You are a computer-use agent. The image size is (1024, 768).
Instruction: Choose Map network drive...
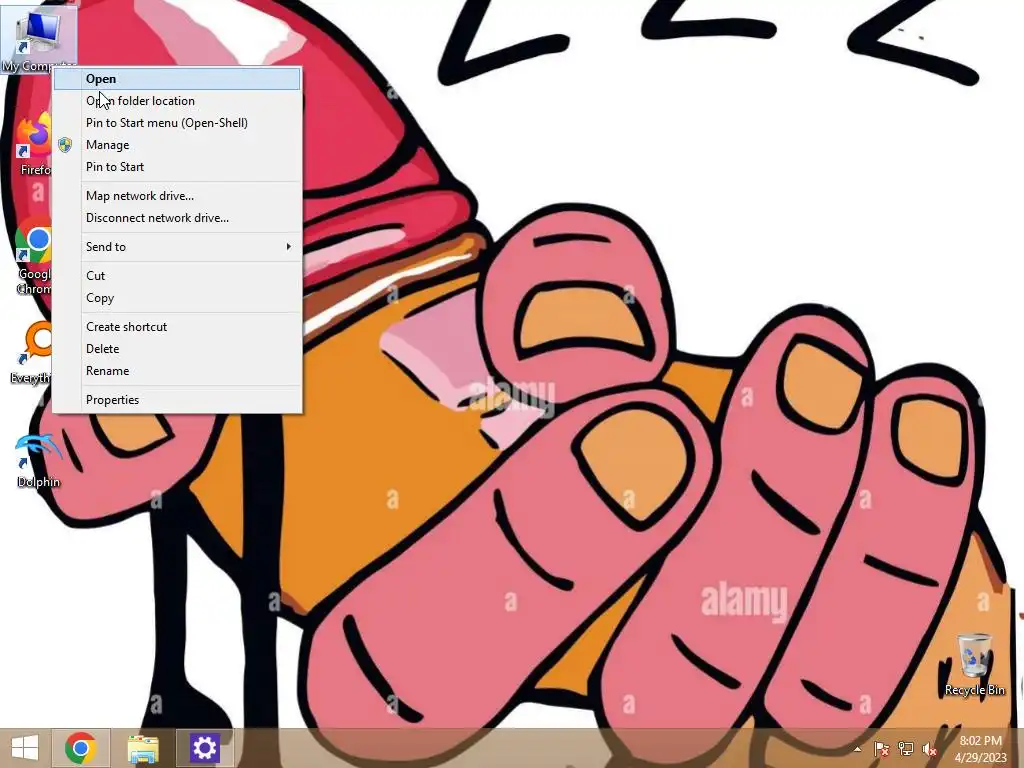pyautogui.click(x=177, y=196)
